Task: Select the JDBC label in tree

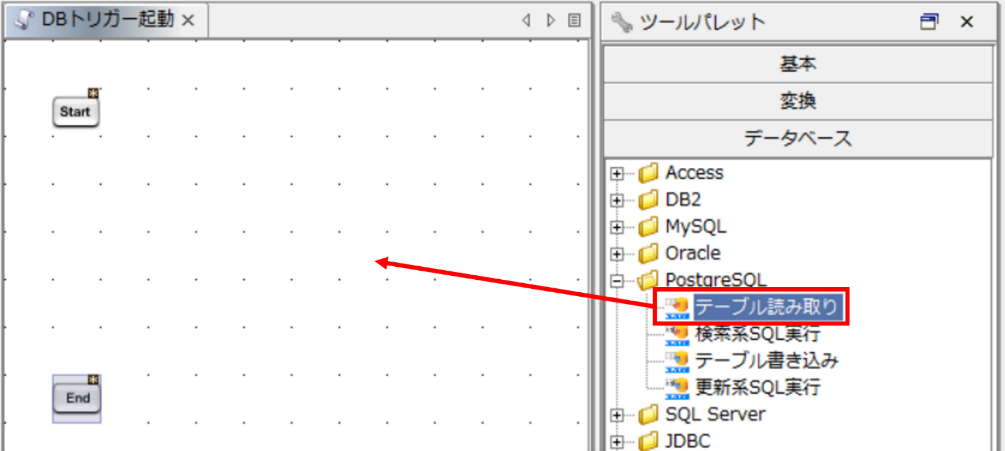Action: [x=688, y=441]
